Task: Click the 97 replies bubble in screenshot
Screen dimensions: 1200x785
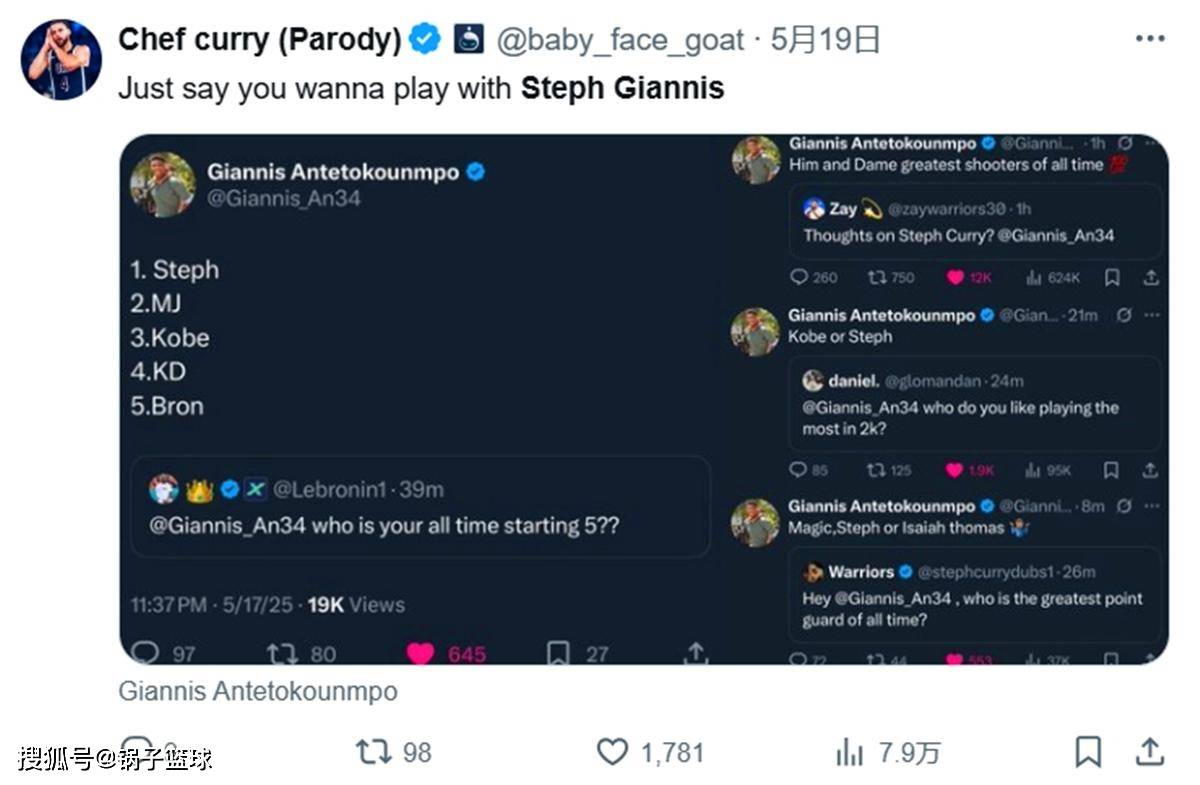Action: 164,654
